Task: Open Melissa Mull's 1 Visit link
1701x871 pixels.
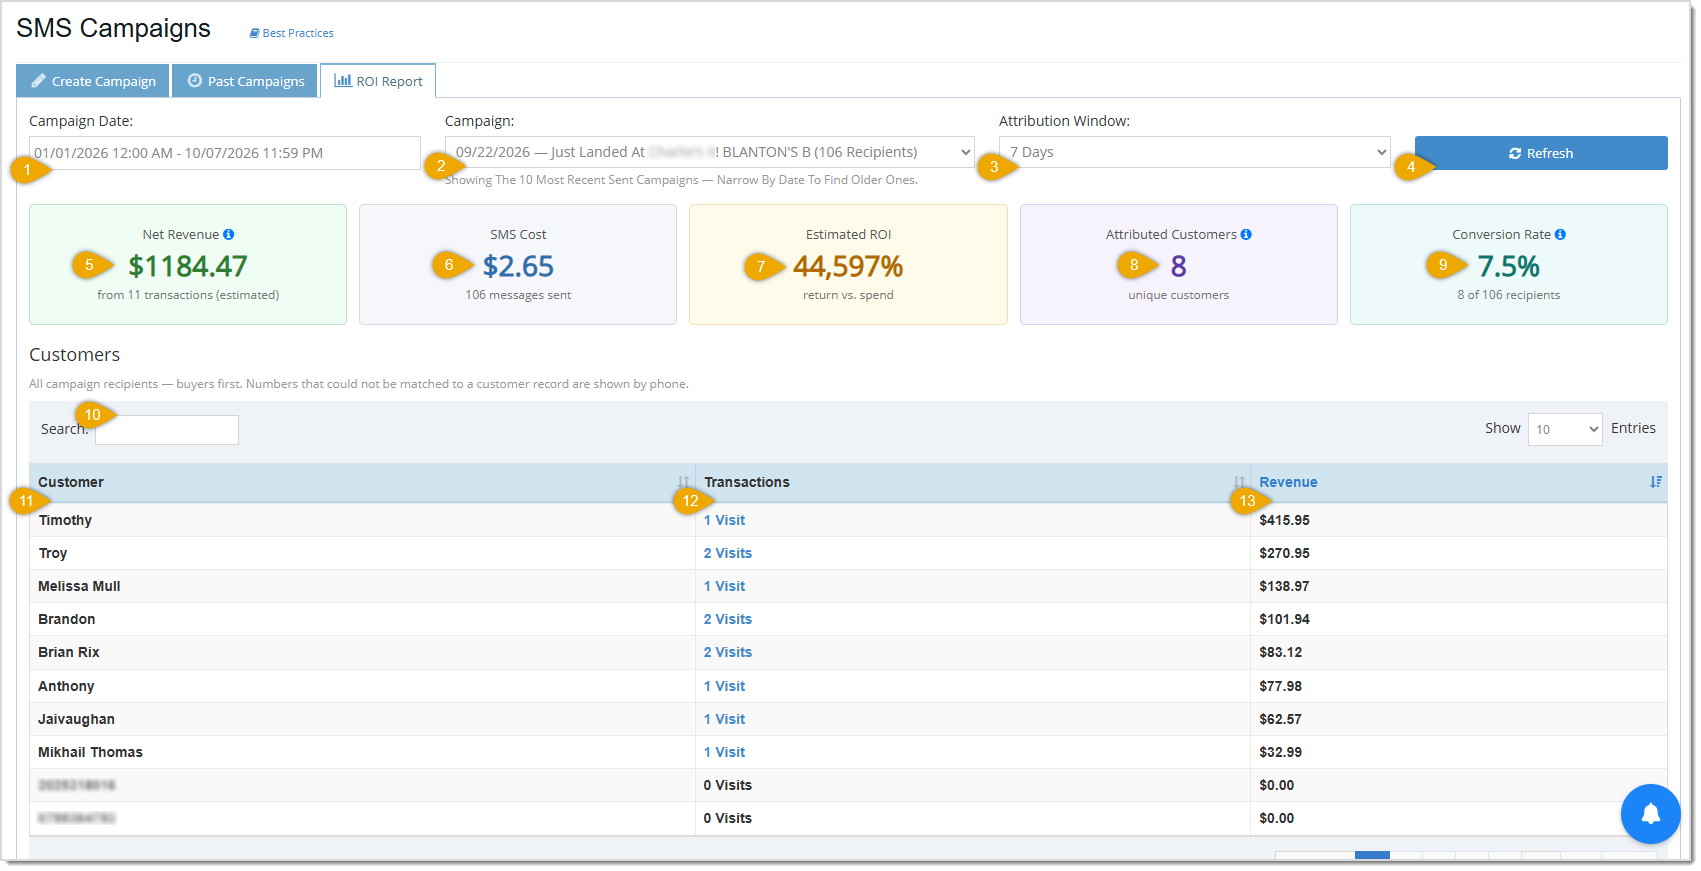Action: (724, 586)
